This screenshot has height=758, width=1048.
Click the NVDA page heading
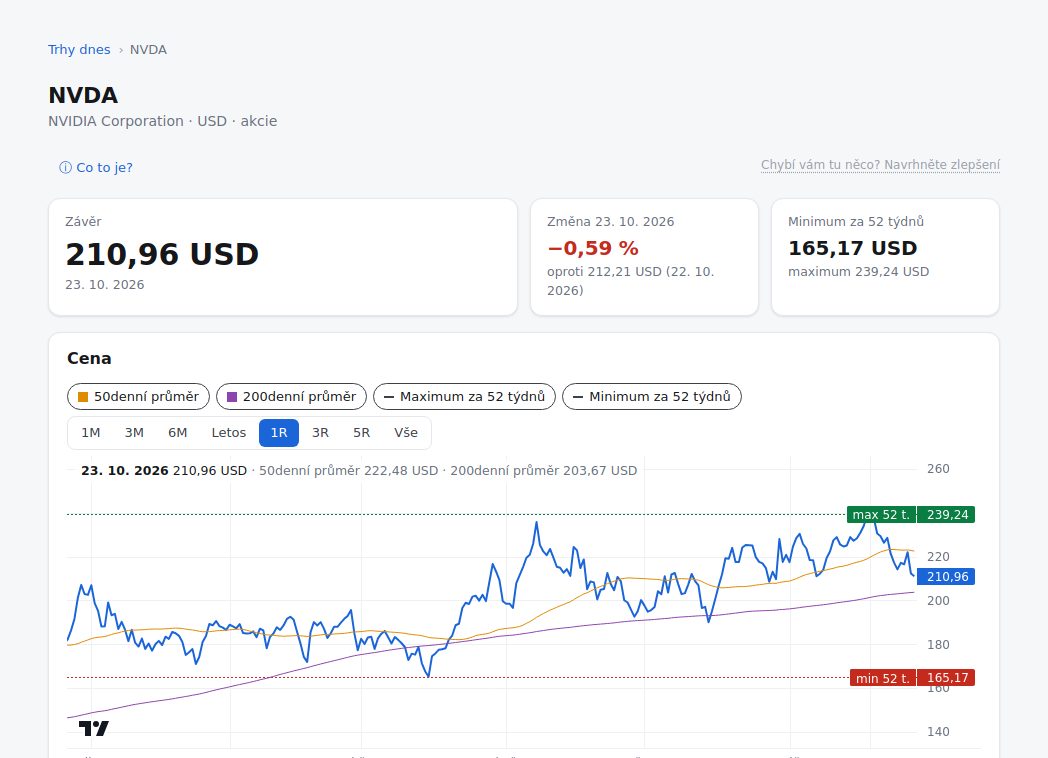click(83, 95)
